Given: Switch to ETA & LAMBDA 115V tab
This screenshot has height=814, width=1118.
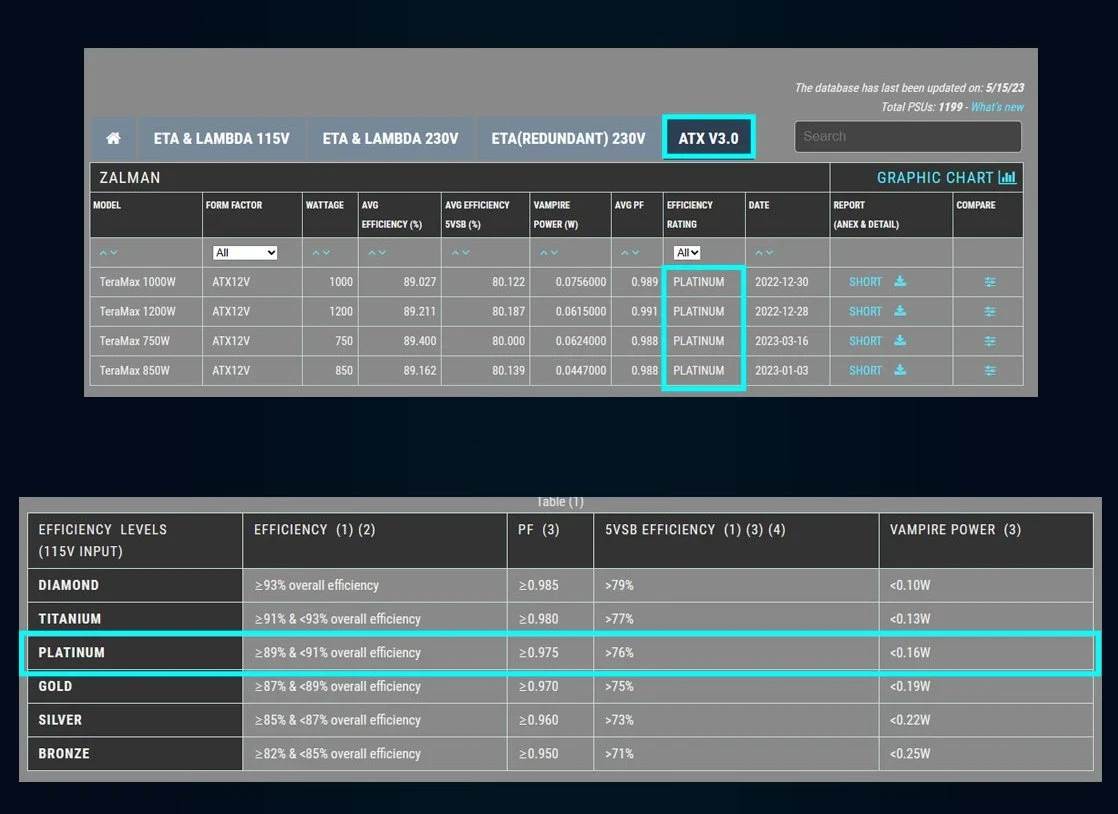Looking at the screenshot, I should tap(221, 138).
